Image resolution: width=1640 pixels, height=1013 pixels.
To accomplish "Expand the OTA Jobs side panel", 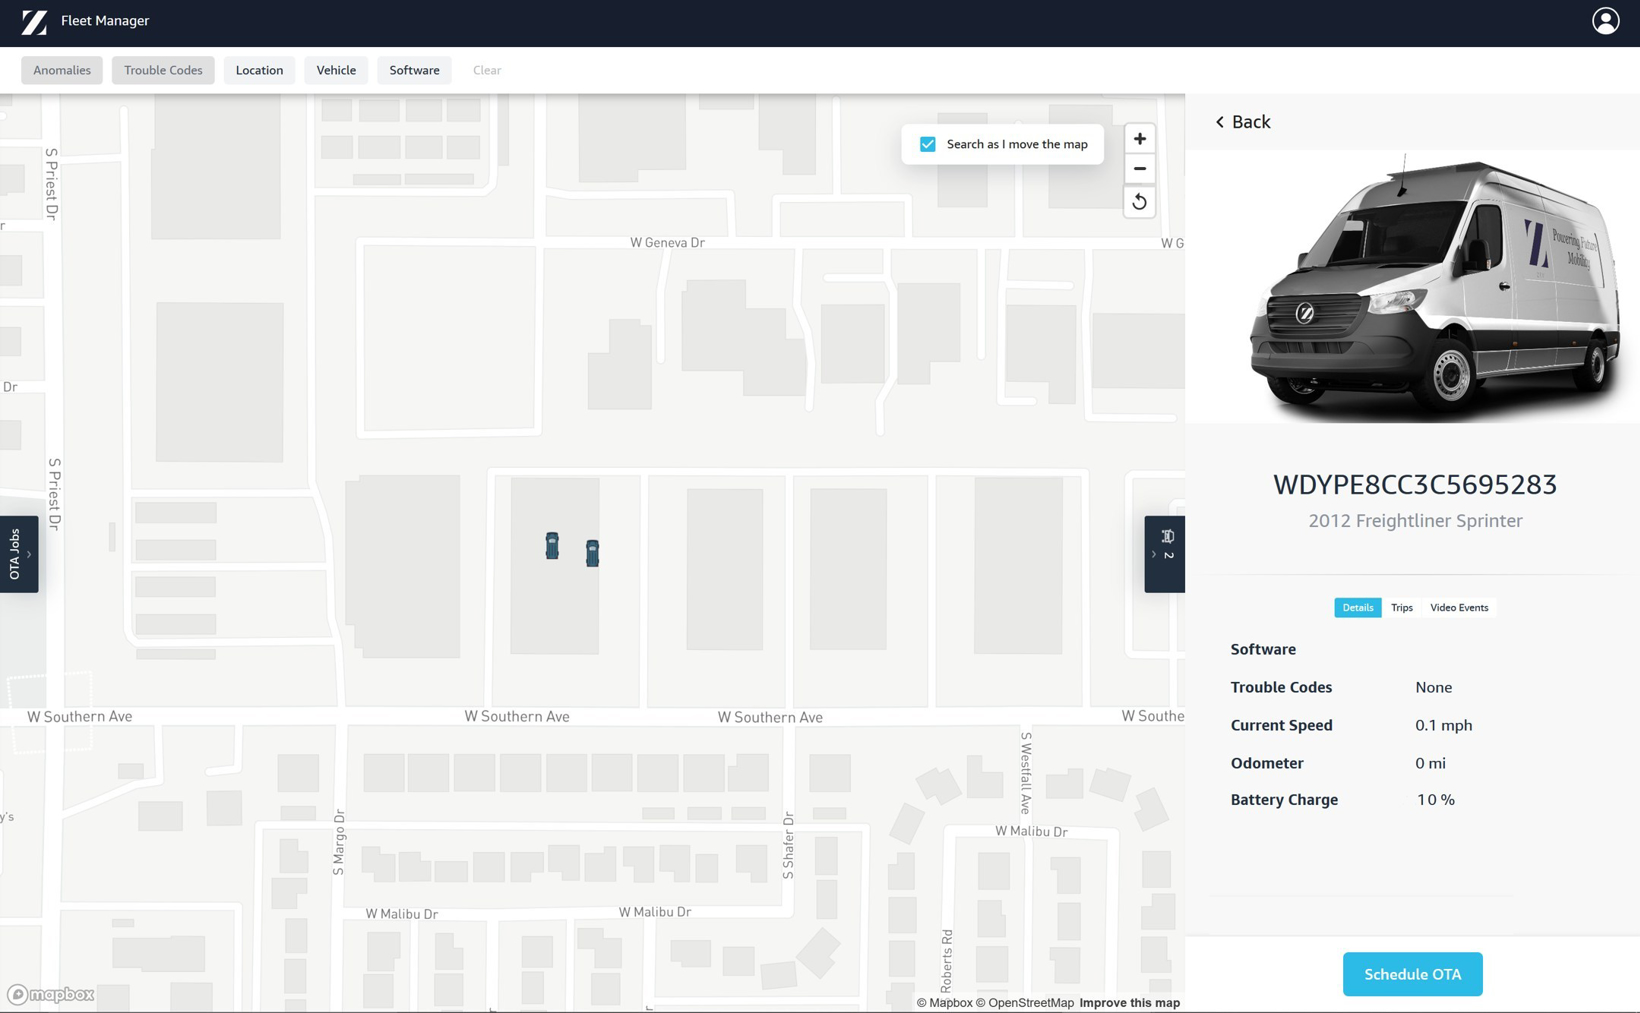I will coord(19,554).
